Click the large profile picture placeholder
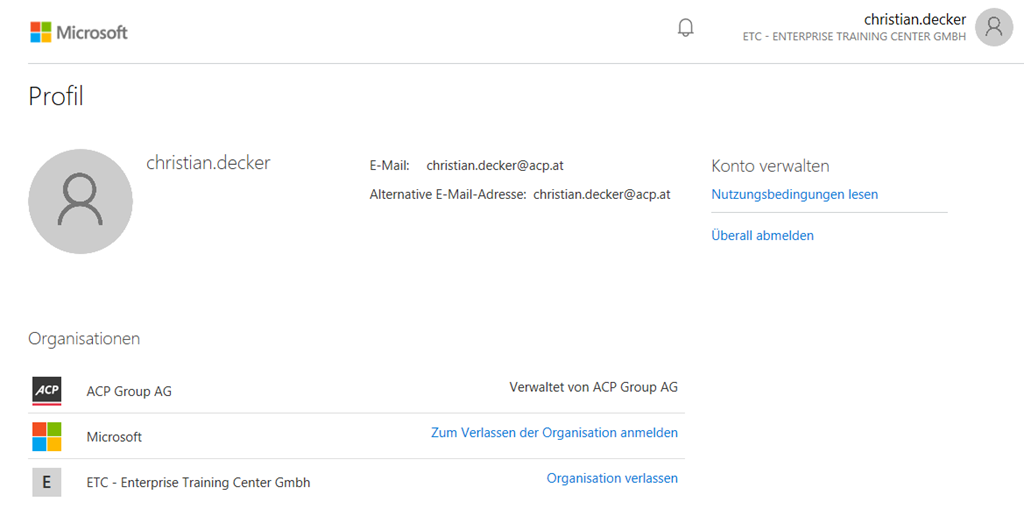 [80, 201]
